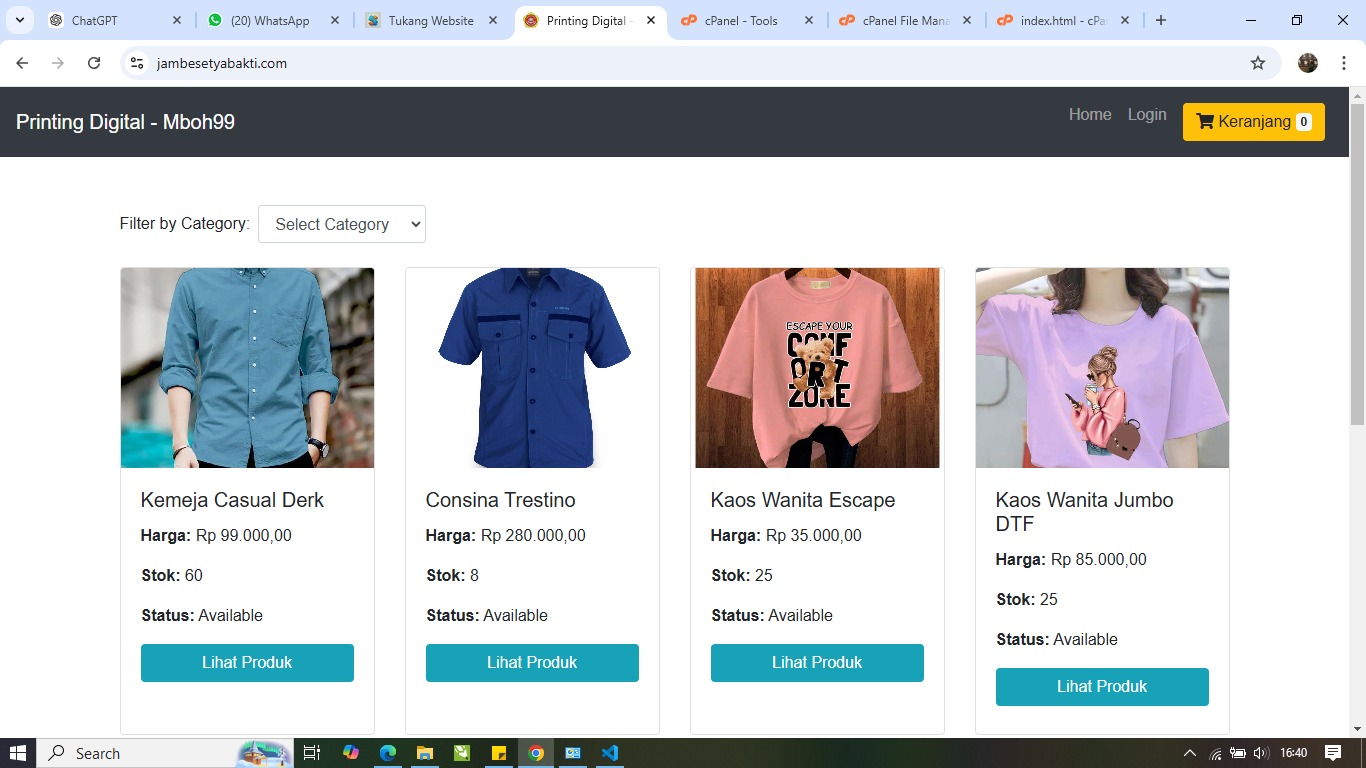Image resolution: width=1366 pixels, height=768 pixels.
Task: Click the Chrome profile avatar icon
Action: pyautogui.click(x=1307, y=63)
